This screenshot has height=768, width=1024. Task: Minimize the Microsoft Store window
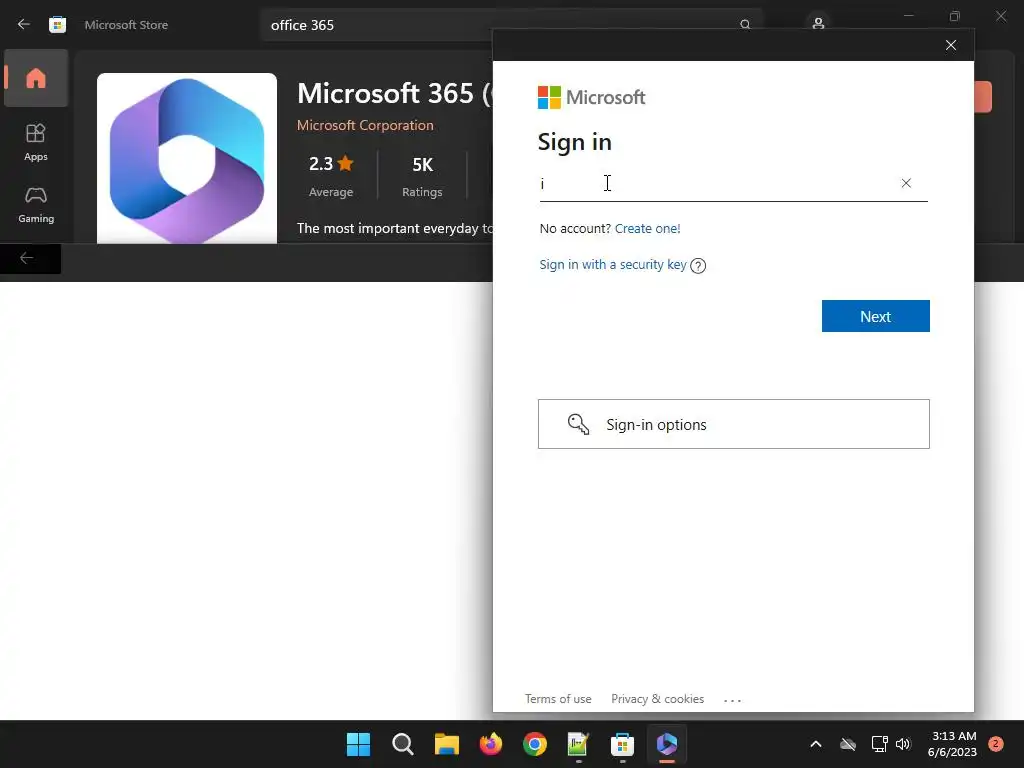pyautogui.click(x=909, y=16)
